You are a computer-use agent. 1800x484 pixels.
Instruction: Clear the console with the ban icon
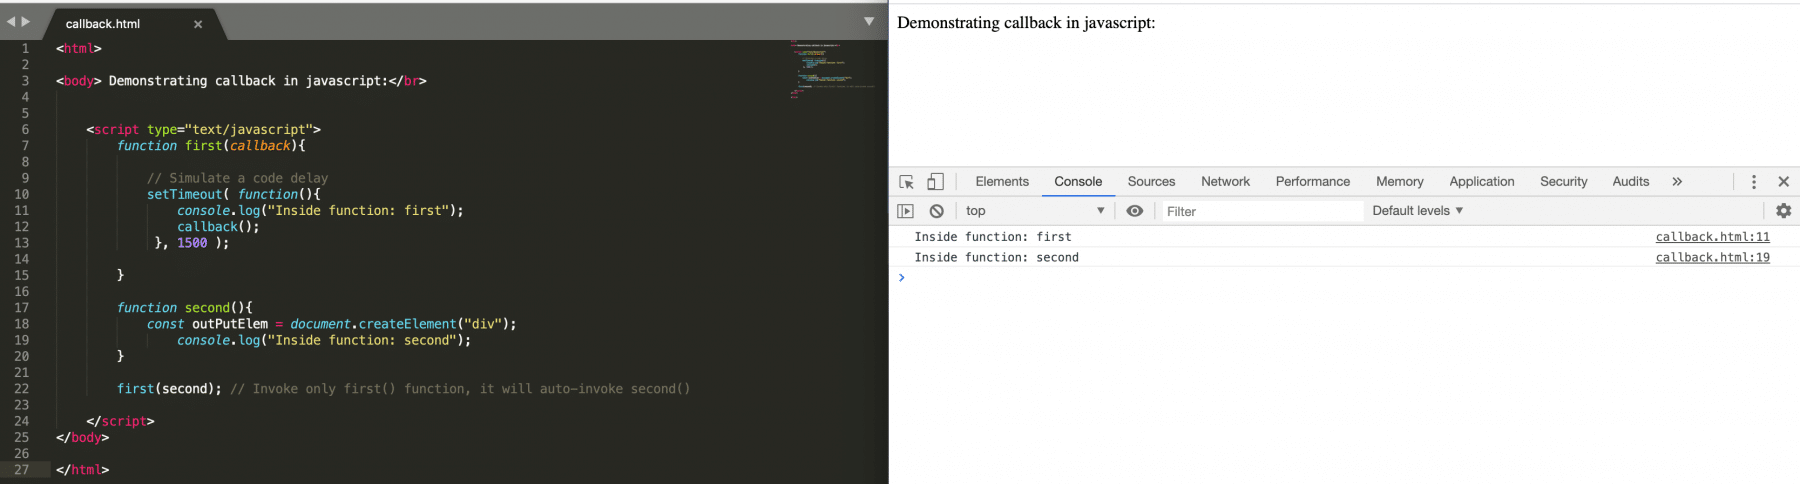[x=936, y=211]
